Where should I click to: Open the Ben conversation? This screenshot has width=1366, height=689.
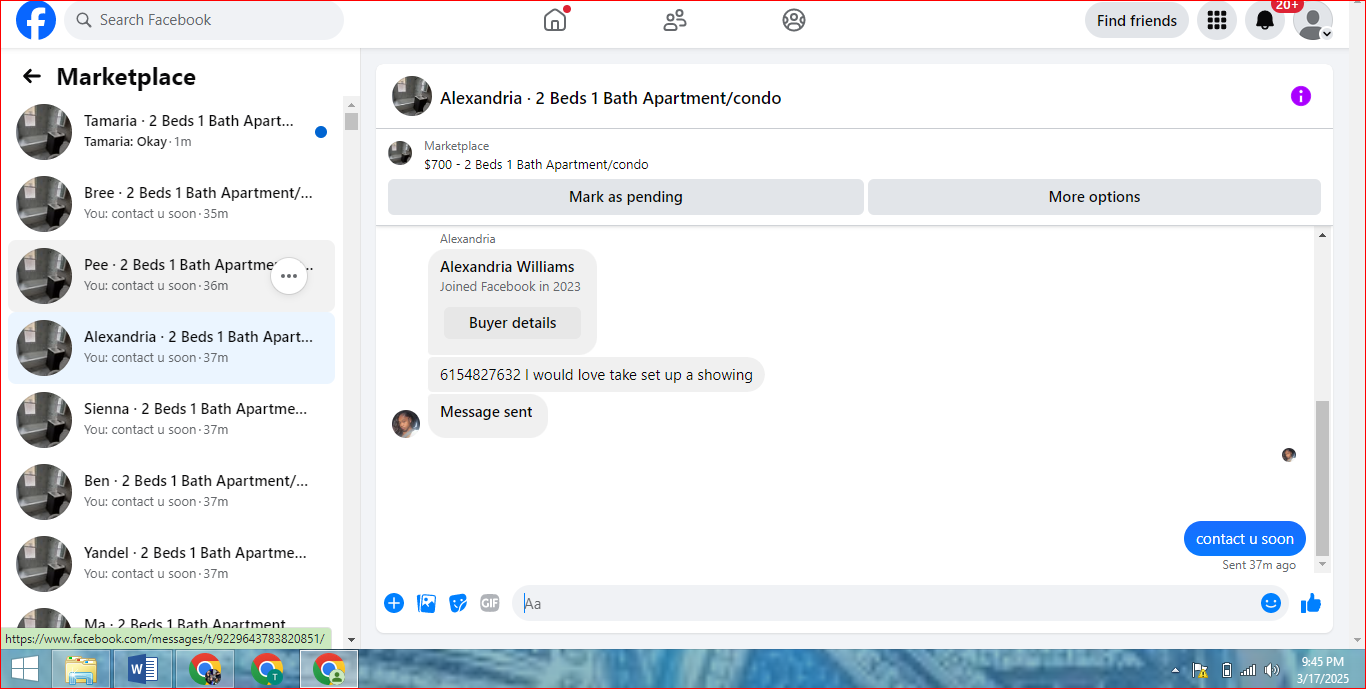(172, 492)
